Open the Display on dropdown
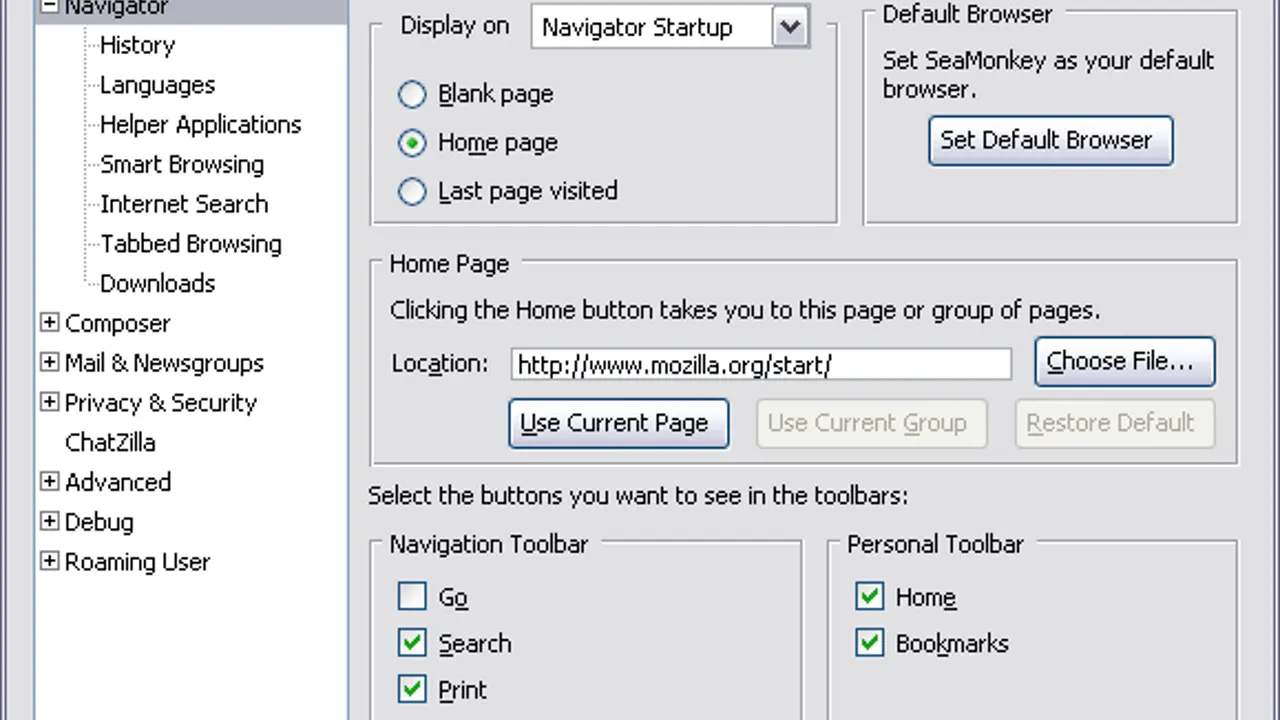 click(790, 27)
